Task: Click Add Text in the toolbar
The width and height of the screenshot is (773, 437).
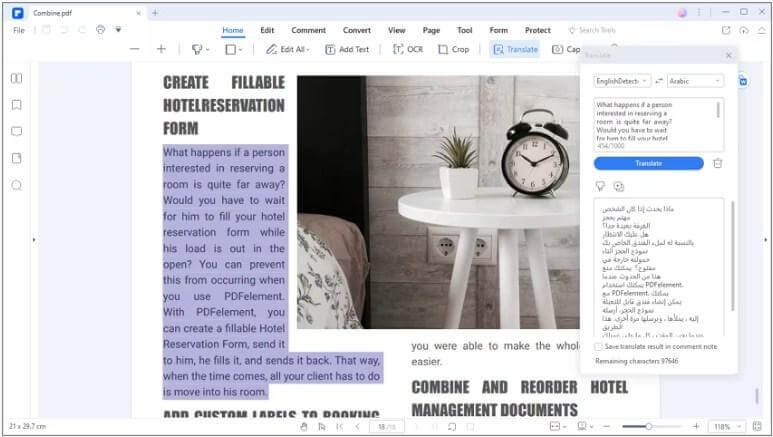Action: point(347,49)
